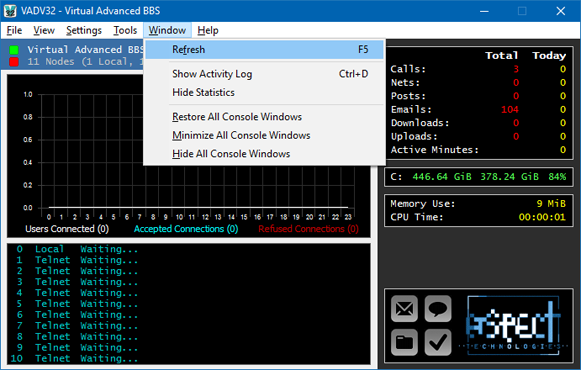Choose Minimize All Console Windows

(265, 136)
